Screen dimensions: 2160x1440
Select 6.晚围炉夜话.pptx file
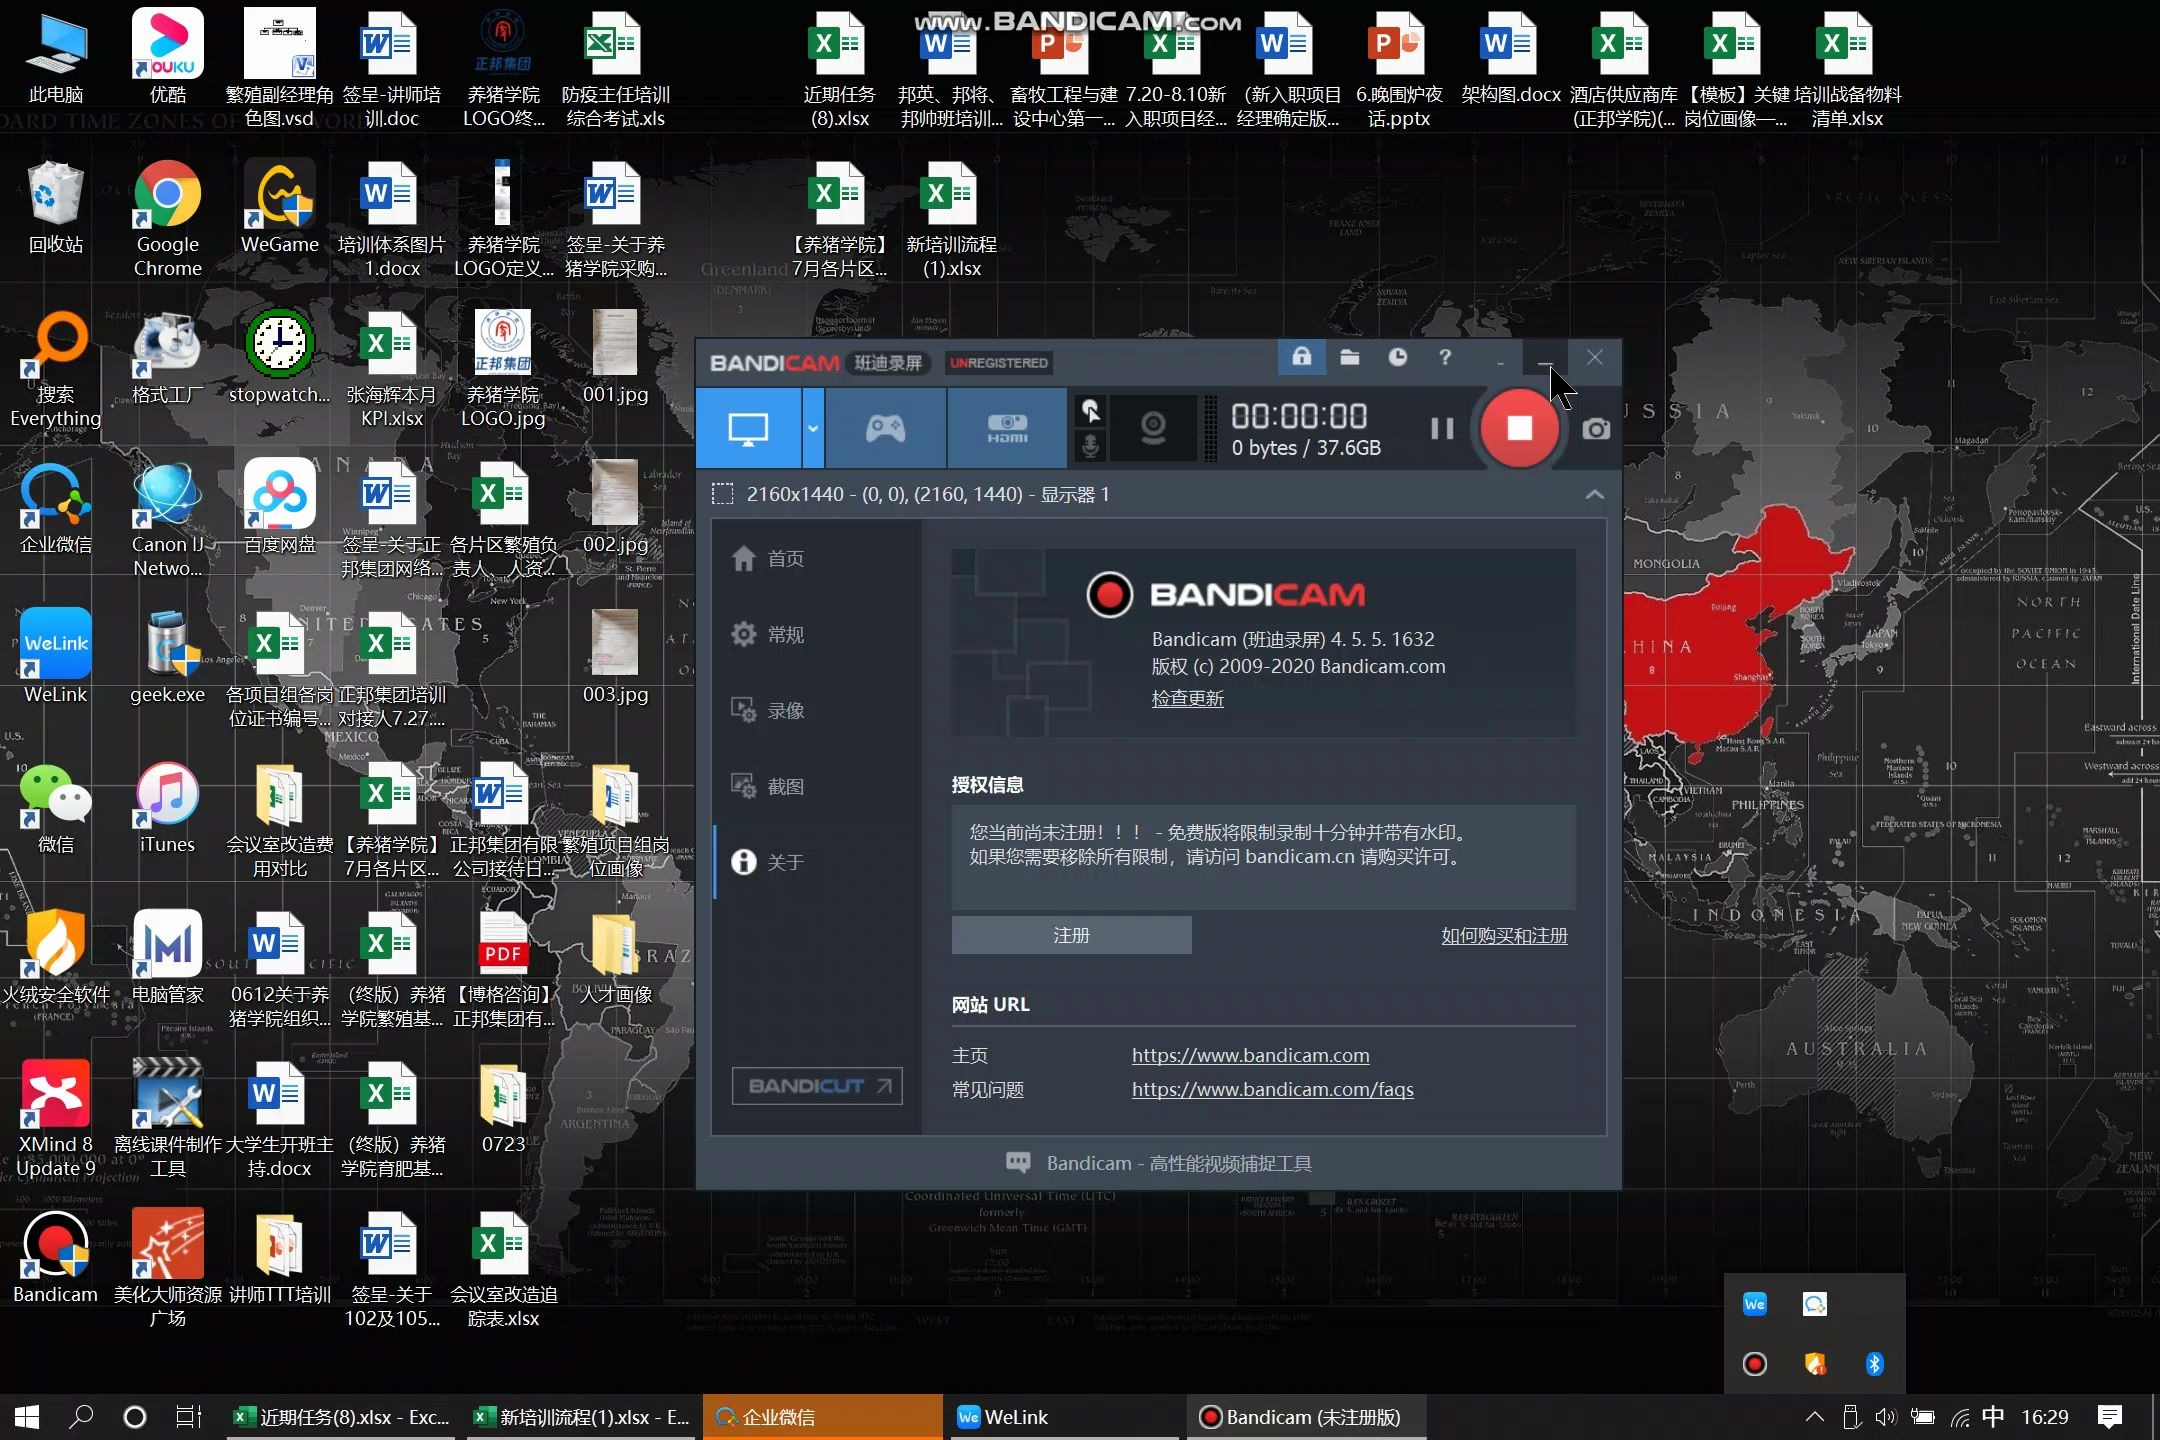1398,70
